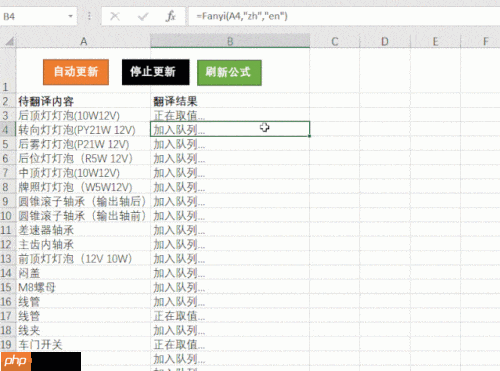Screen dimensions: 500x371
Task: Select row 4 header
Action: tap(8, 129)
